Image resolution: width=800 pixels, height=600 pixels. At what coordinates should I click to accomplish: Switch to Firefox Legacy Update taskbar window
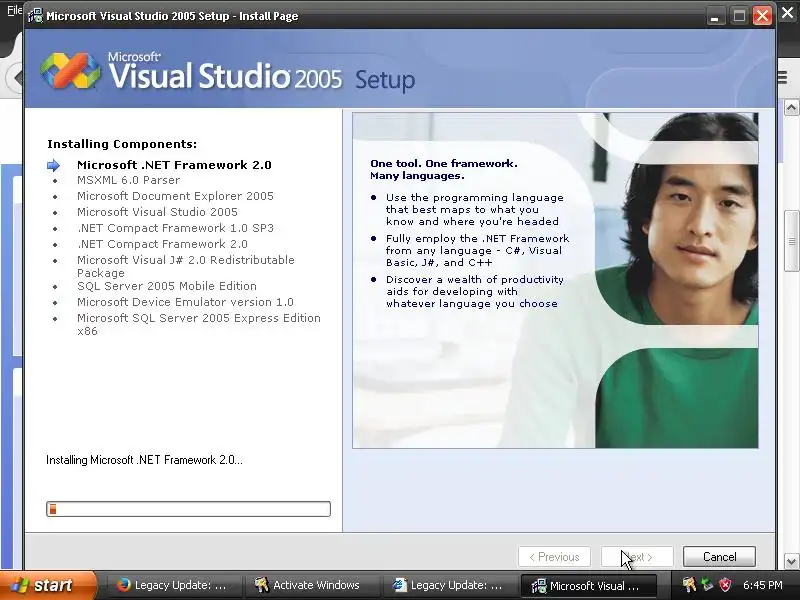pos(173,585)
